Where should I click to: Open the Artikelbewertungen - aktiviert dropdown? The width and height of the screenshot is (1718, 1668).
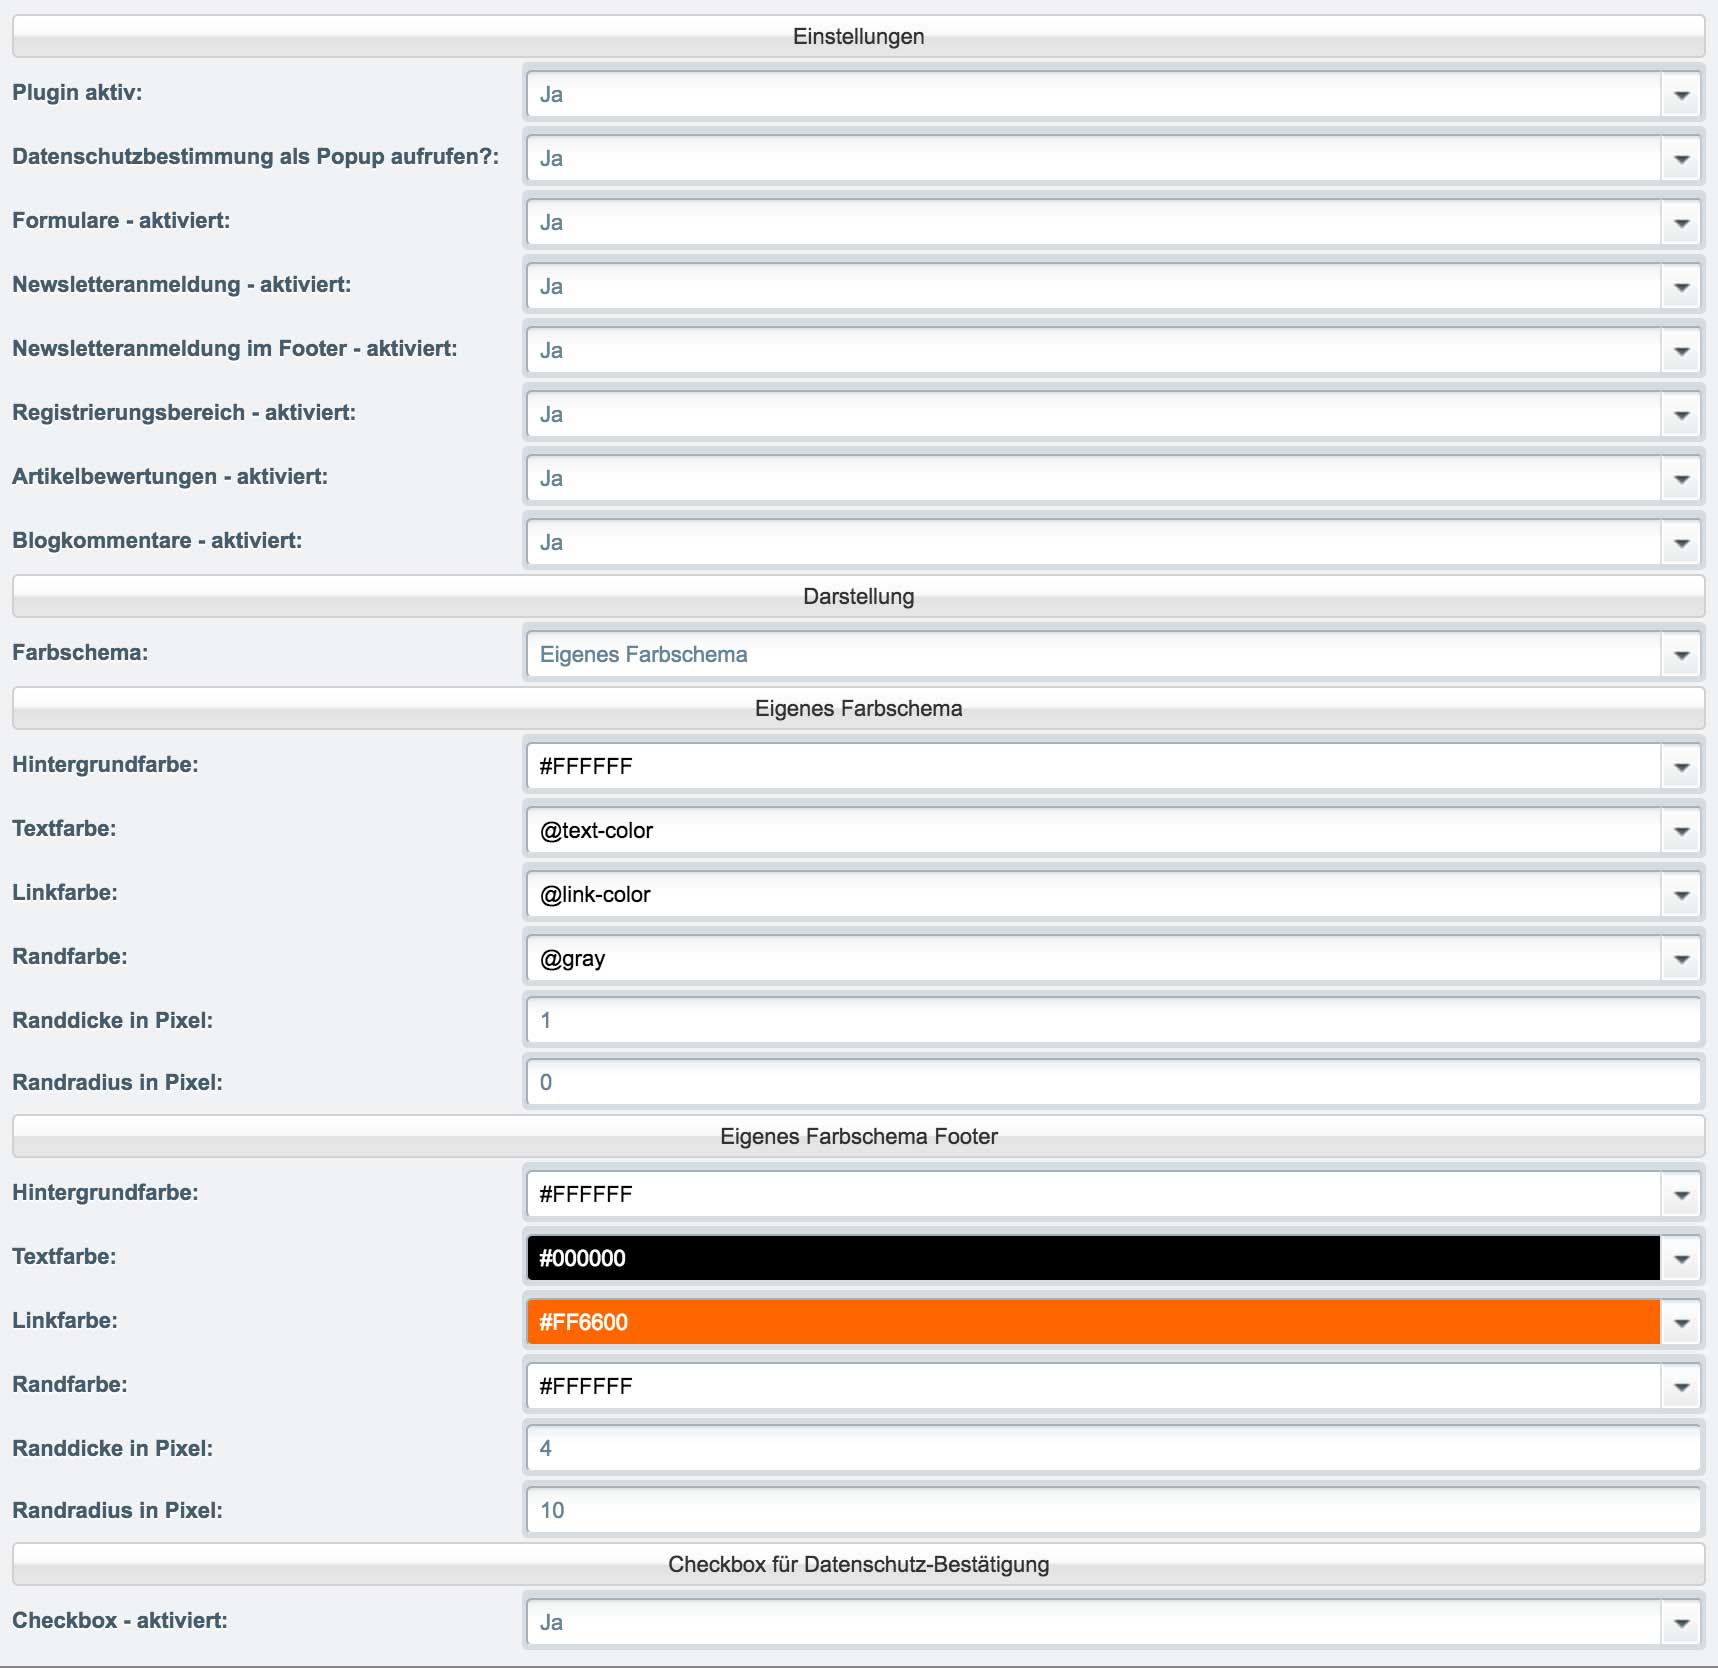(x=1113, y=478)
